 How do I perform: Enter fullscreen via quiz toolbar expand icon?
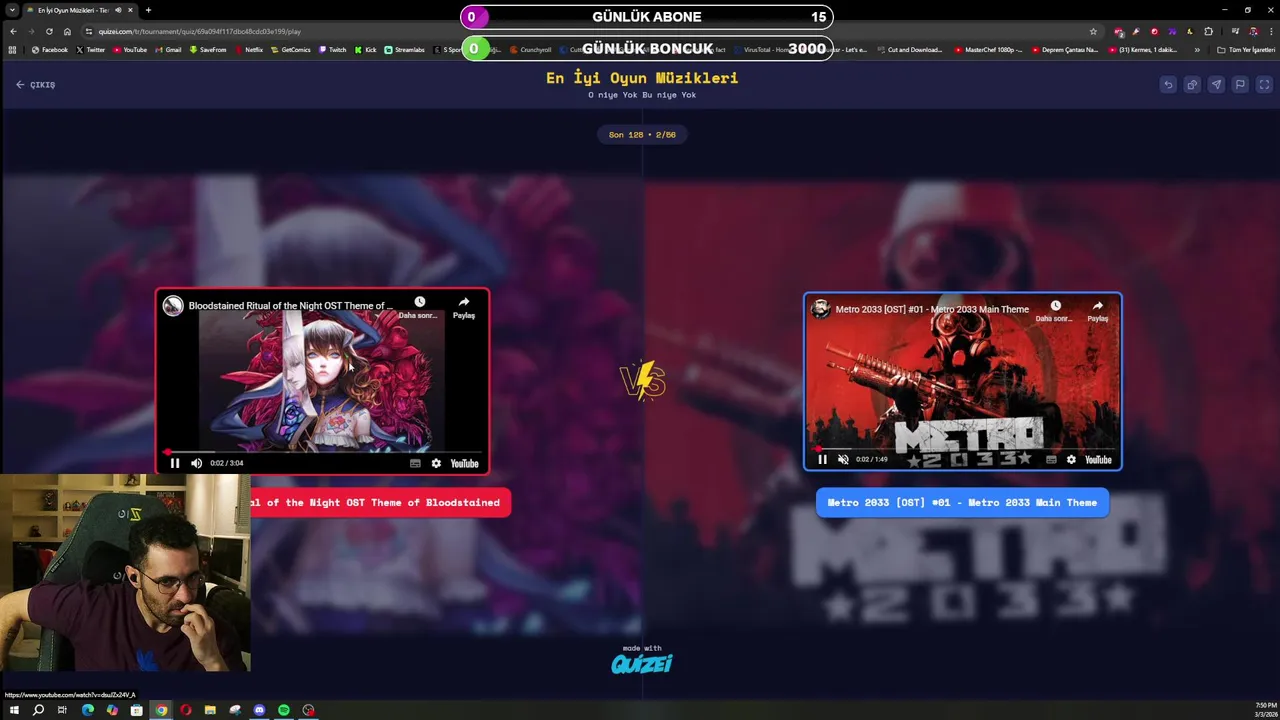pyautogui.click(x=1264, y=85)
